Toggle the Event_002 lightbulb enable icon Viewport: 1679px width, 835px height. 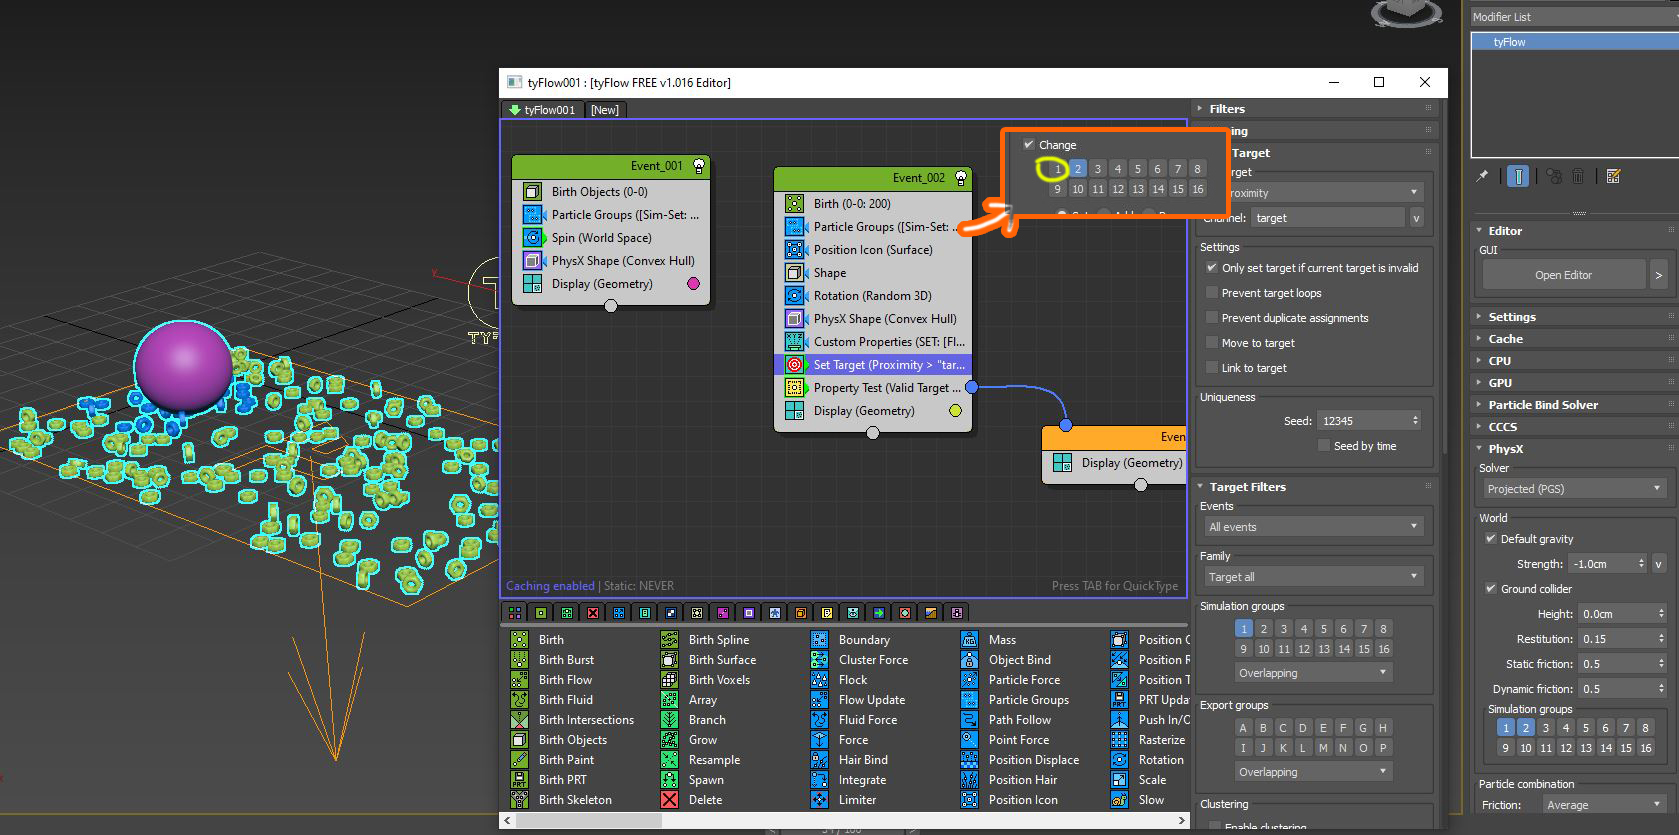click(x=961, y=178)
